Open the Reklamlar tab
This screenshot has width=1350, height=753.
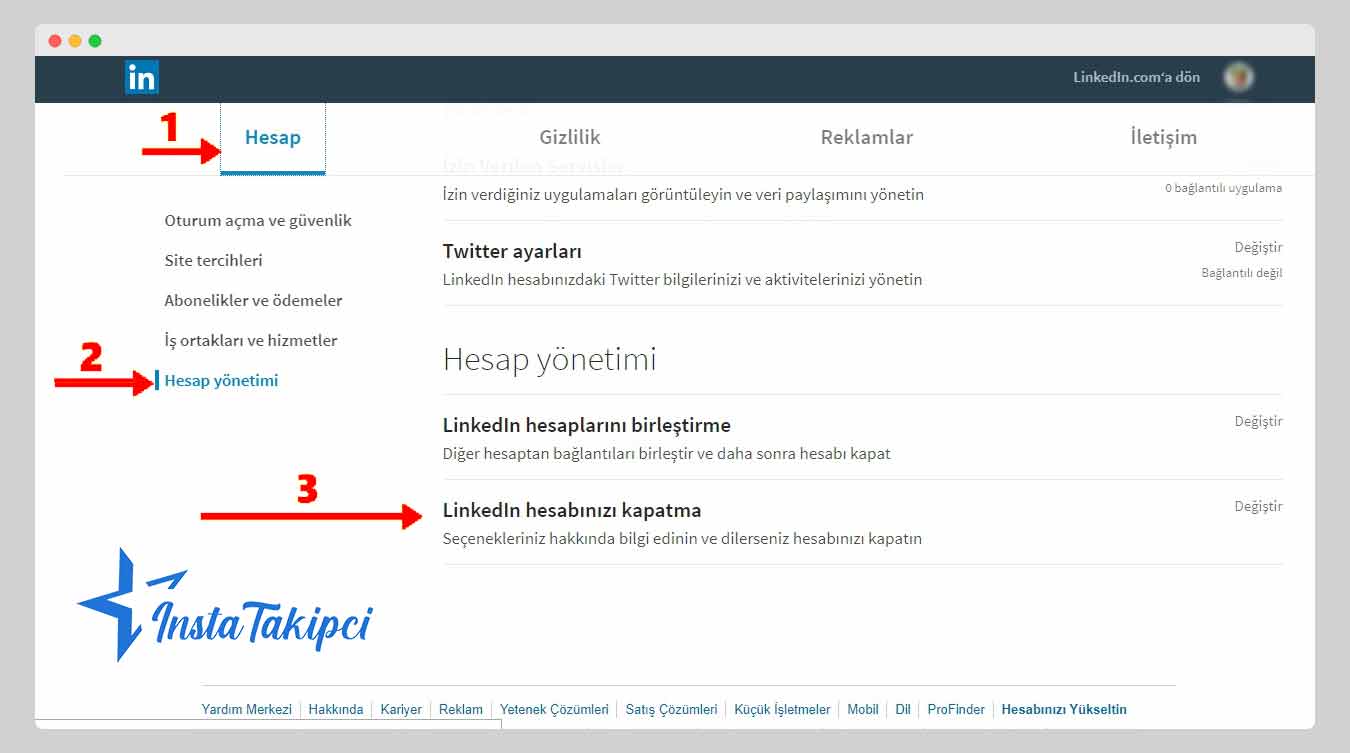(867, 138)
